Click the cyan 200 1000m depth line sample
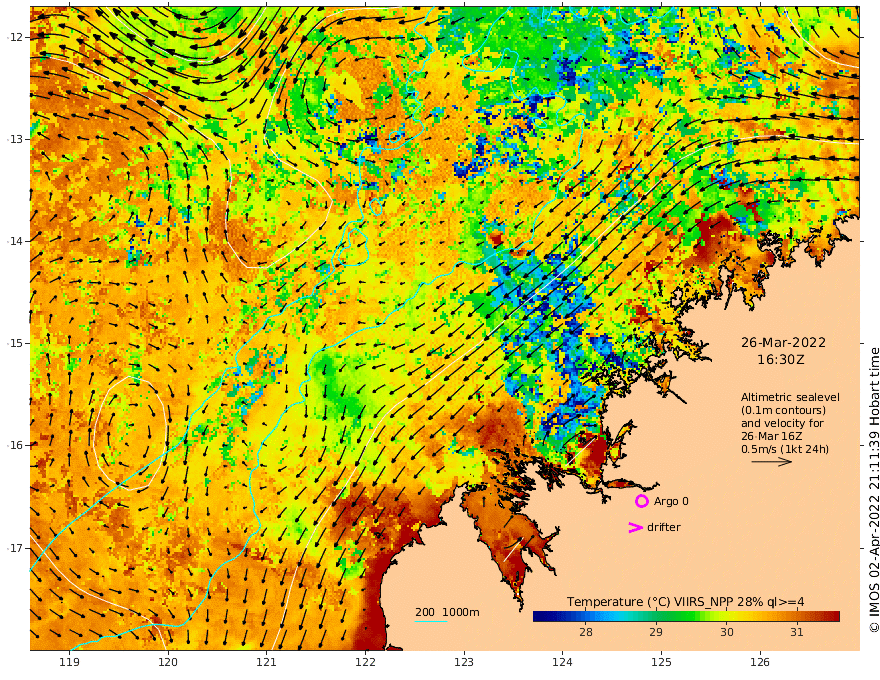This screenshot has height=680, width=880. pyautogui.click(x=431, y=621)
